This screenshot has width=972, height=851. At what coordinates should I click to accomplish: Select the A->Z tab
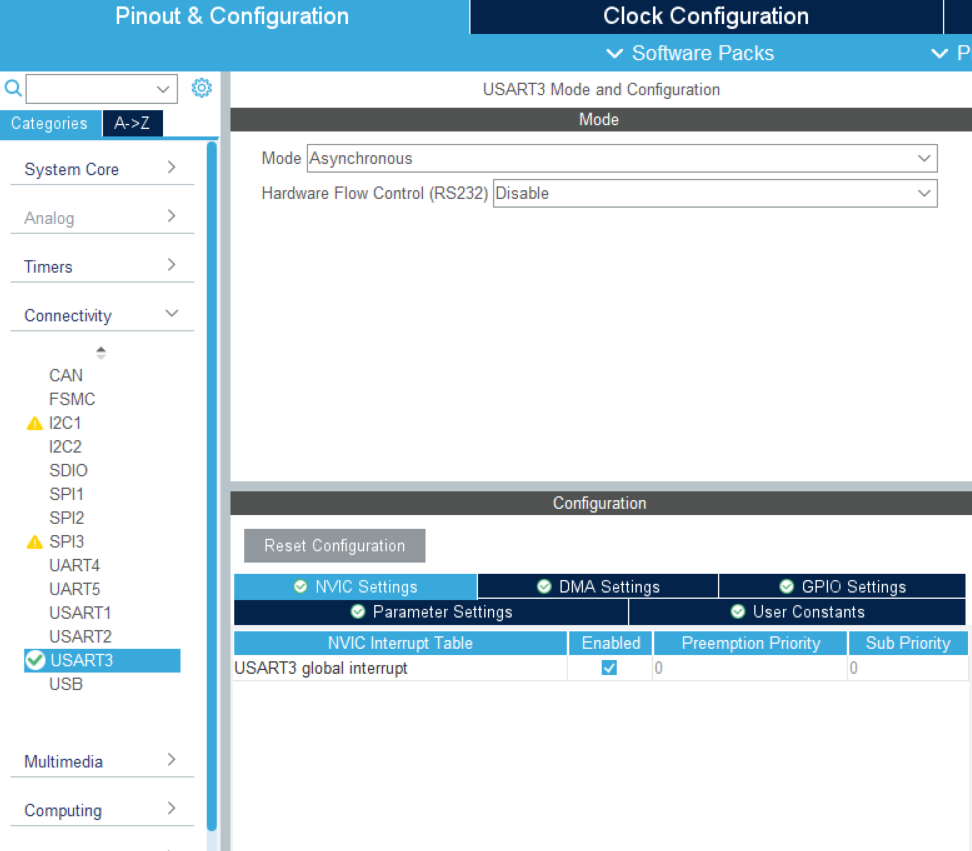(132, 123)
